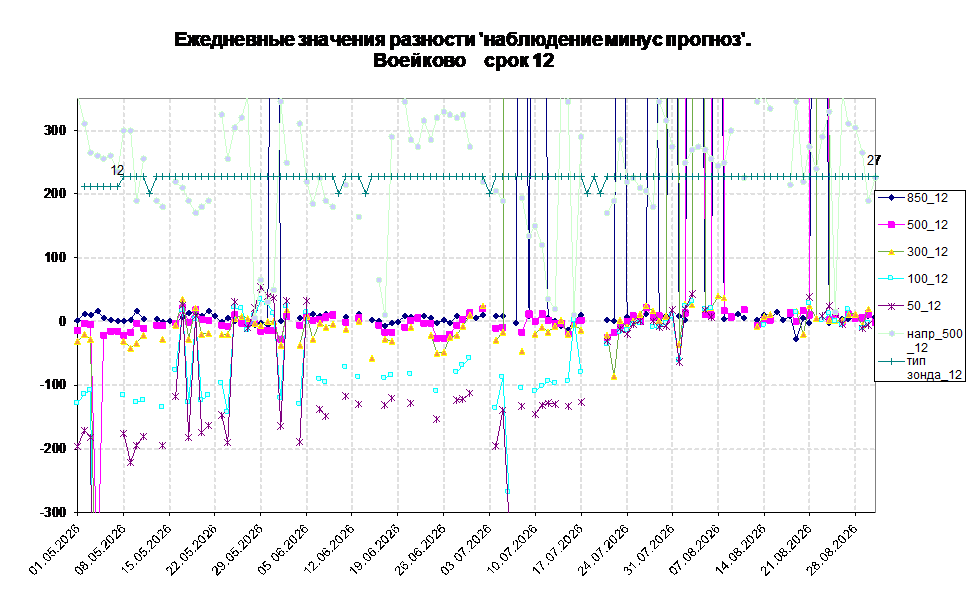976x599 pixels.
Task: Click the data label 12 near the sonde type line
Action: pos(118,170)
